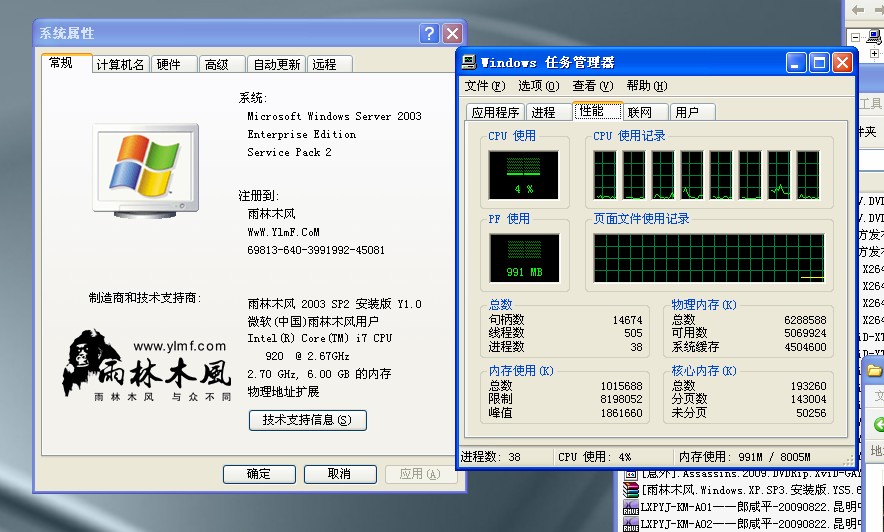Click the RMVB icon for LXPYJ-KM-A02 file
884x532 pixels.
(x=630, y=524)
